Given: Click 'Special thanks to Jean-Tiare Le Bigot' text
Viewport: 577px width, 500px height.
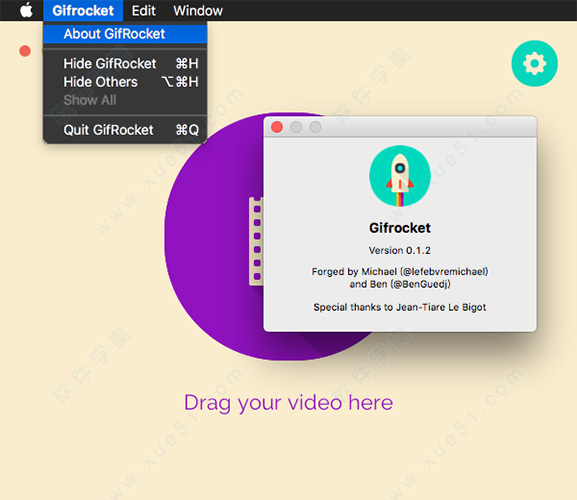Looking at the screenshot, I should 400,307.
